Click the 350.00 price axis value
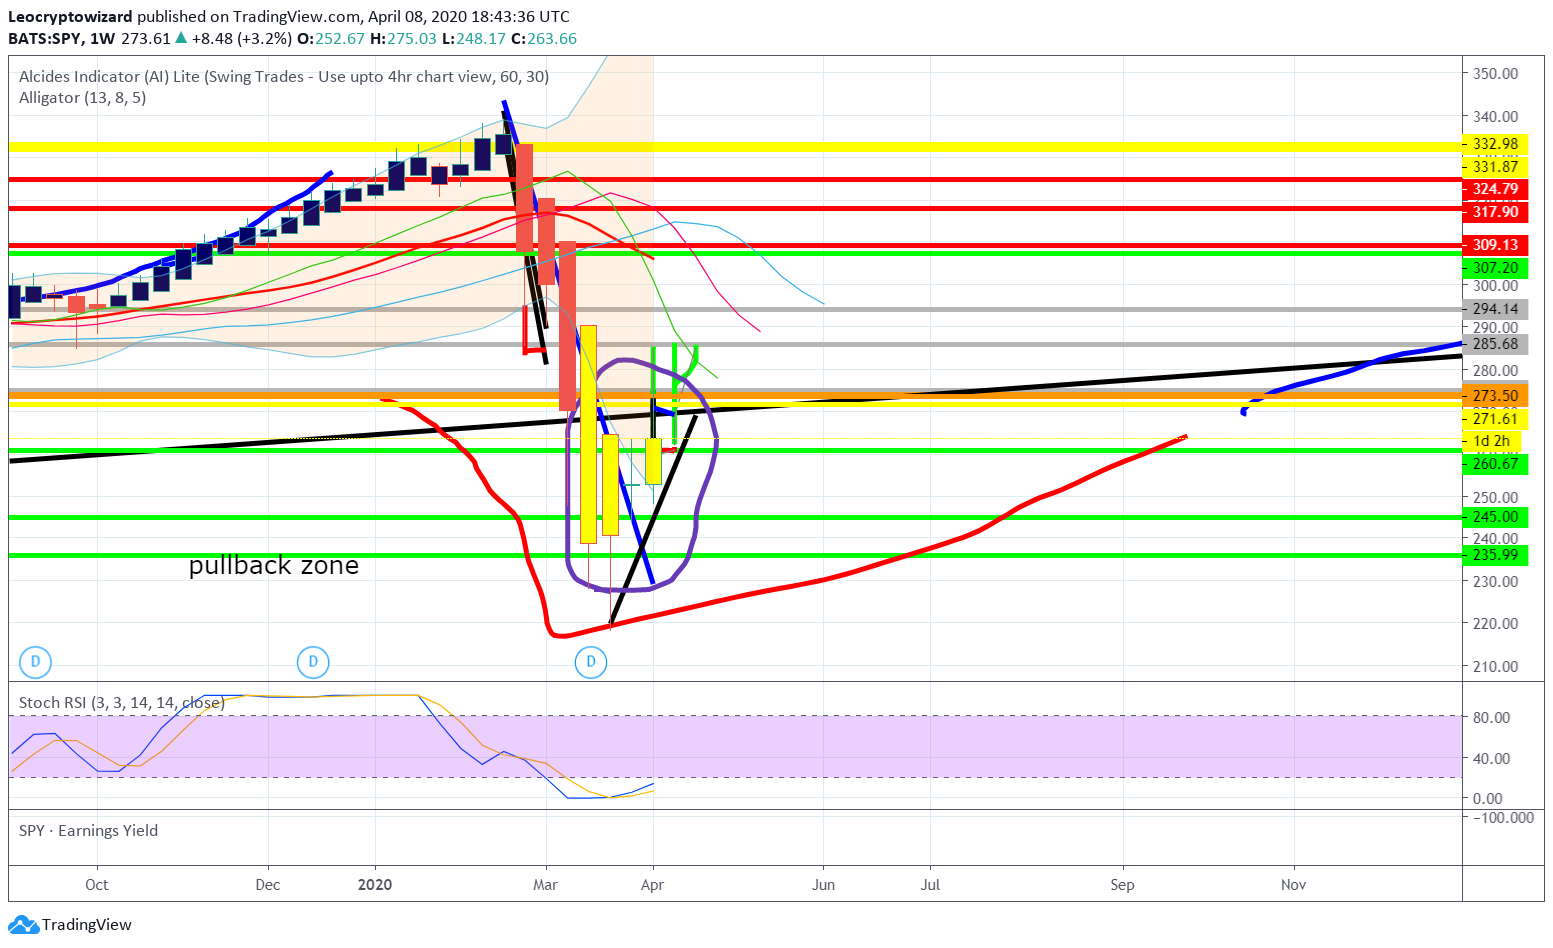The width and height of the screenshot is (1553, 948). tap(1495, 74)
